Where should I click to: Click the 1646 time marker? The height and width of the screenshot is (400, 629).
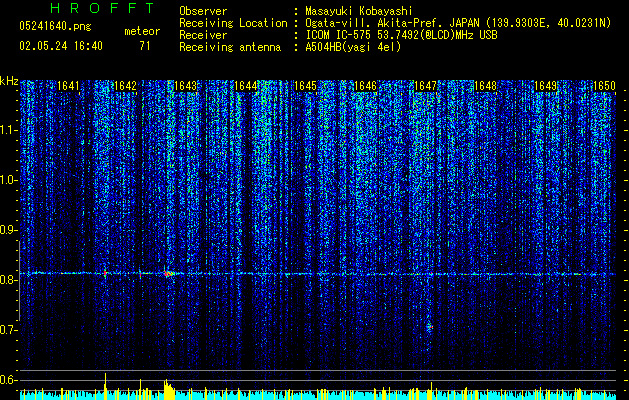pyautogui.click(x=365, y=86)
